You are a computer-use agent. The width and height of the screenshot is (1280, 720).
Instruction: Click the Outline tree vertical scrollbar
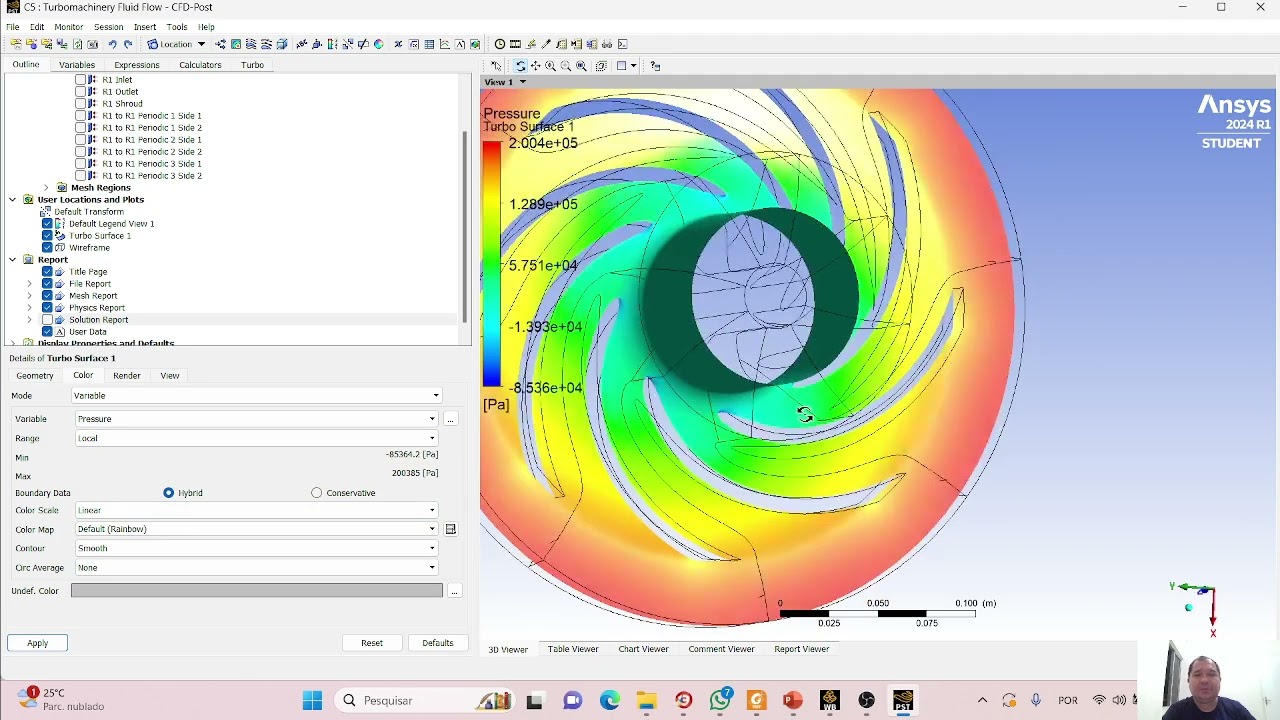pyautogui.click(x=465, y=225)
